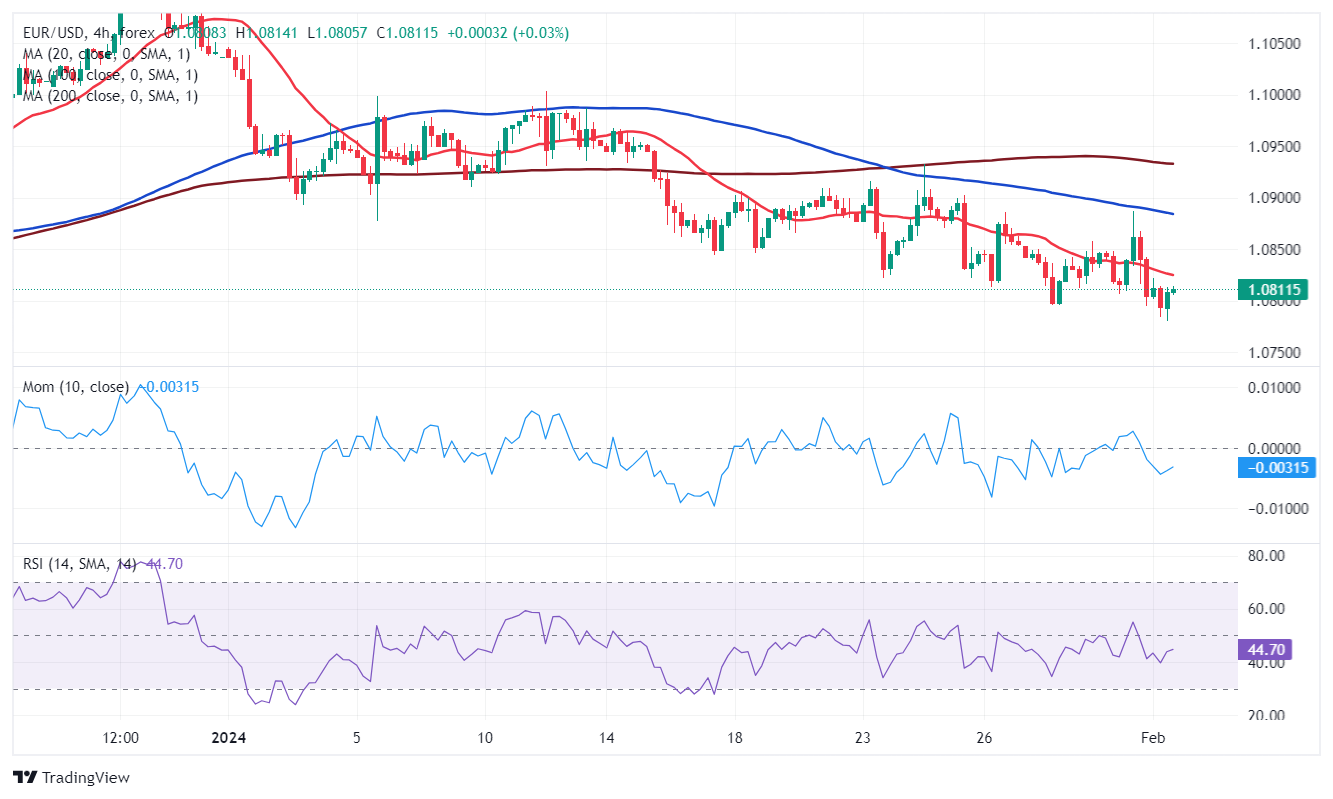Image resolution: width=1333 pixels, height=799 pixels.
Task: Click the RSI (14, SMA, 14) indicator legend
Action: coord(80,564)
